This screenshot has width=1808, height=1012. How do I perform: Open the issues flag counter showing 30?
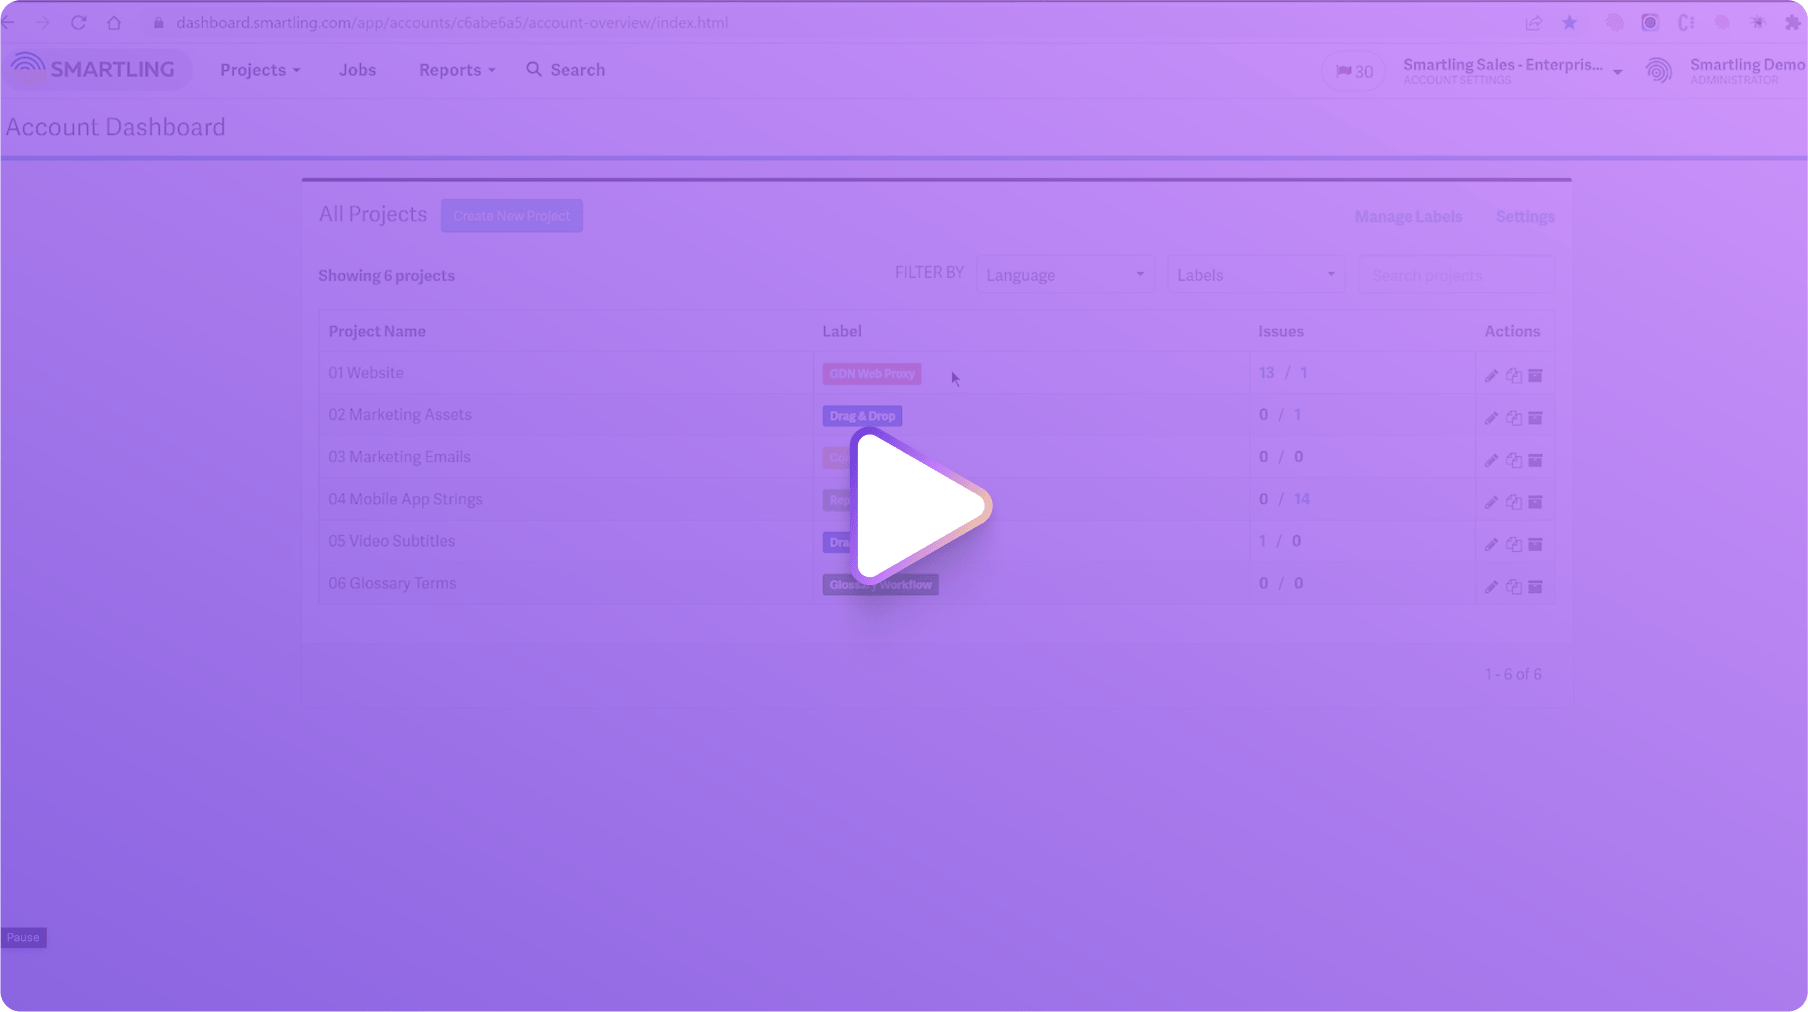tap(1354, 71)
